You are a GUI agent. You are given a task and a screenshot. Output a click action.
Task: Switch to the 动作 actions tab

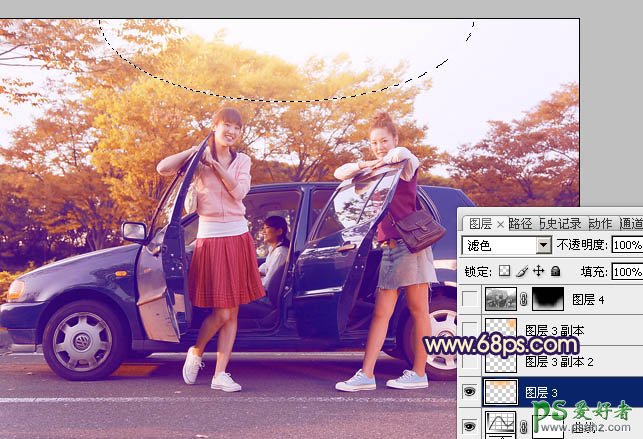point(600,224)
